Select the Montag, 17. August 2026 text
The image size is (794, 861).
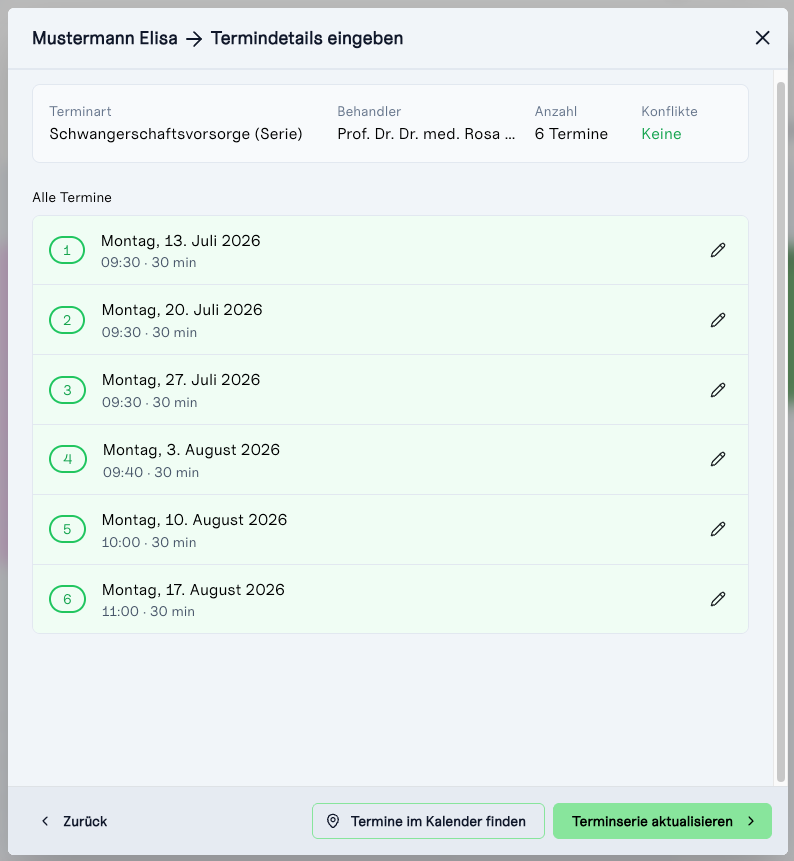[x=193, y=589]
